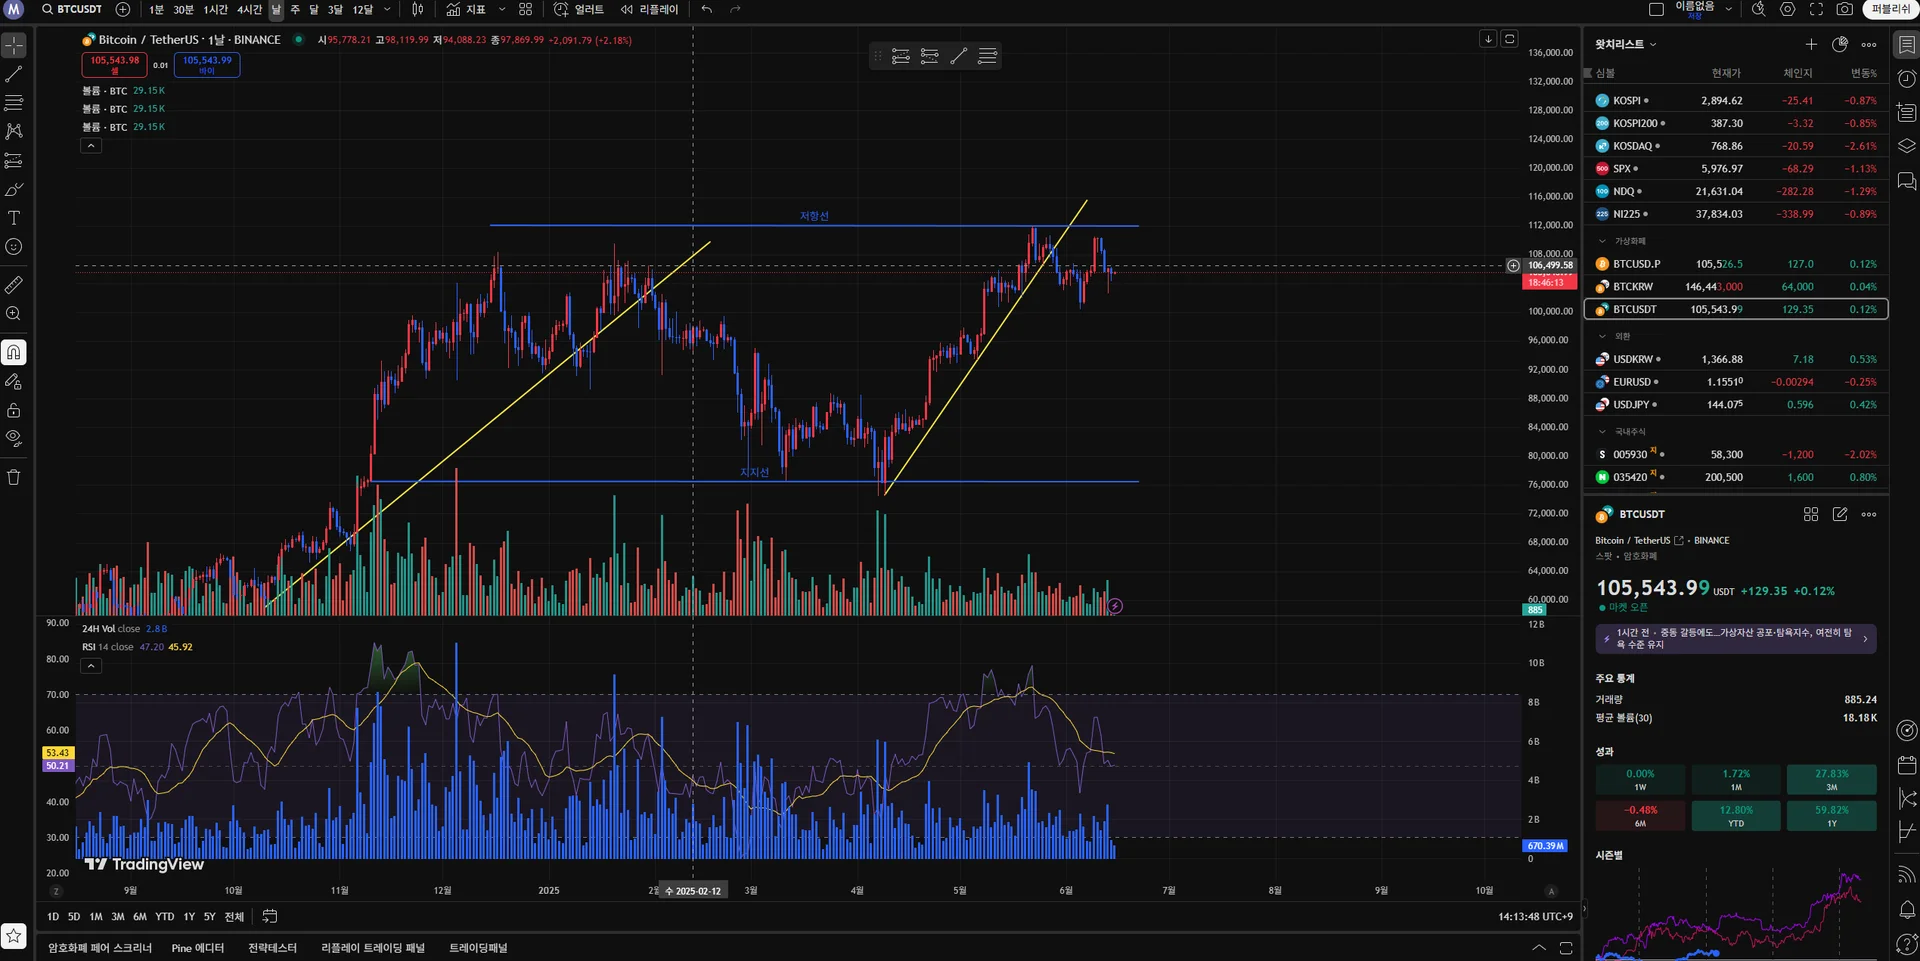Click the publish button at top right
This screenshot has height=961, width=1920.
pos(1890,9)
